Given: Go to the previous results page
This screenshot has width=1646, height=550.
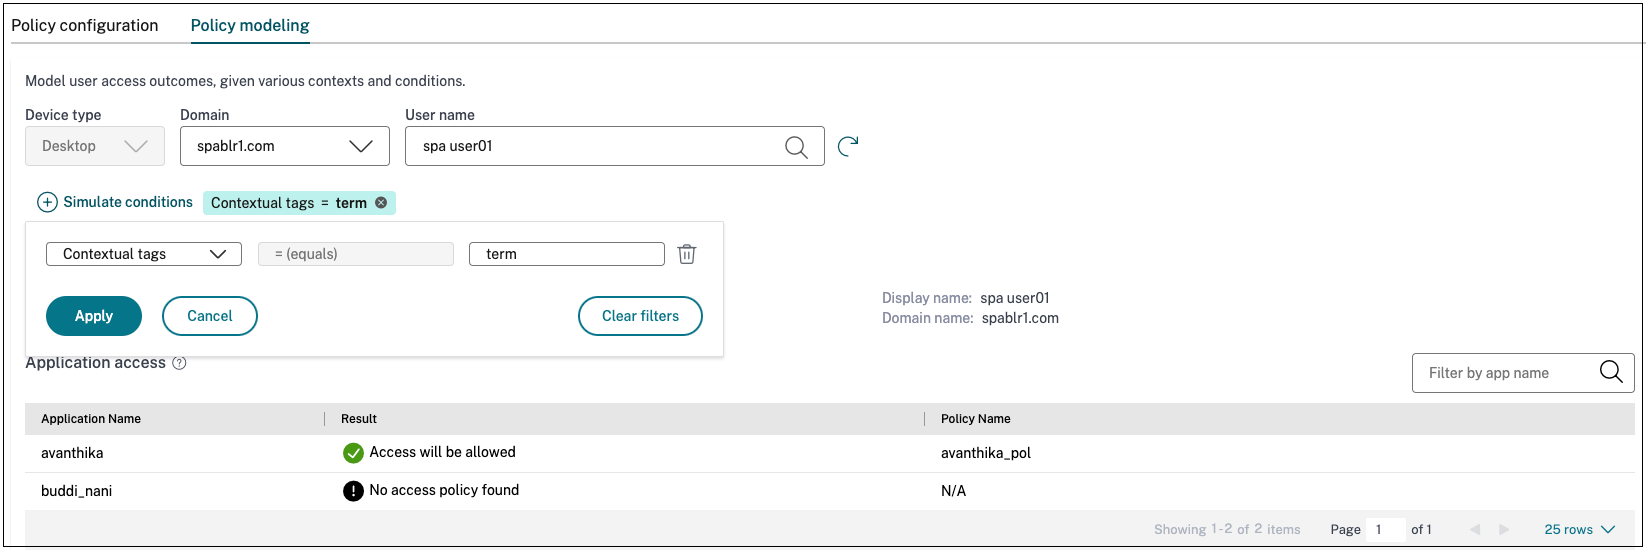Looking at the screenshot, I should click(x=1475, y=530).
